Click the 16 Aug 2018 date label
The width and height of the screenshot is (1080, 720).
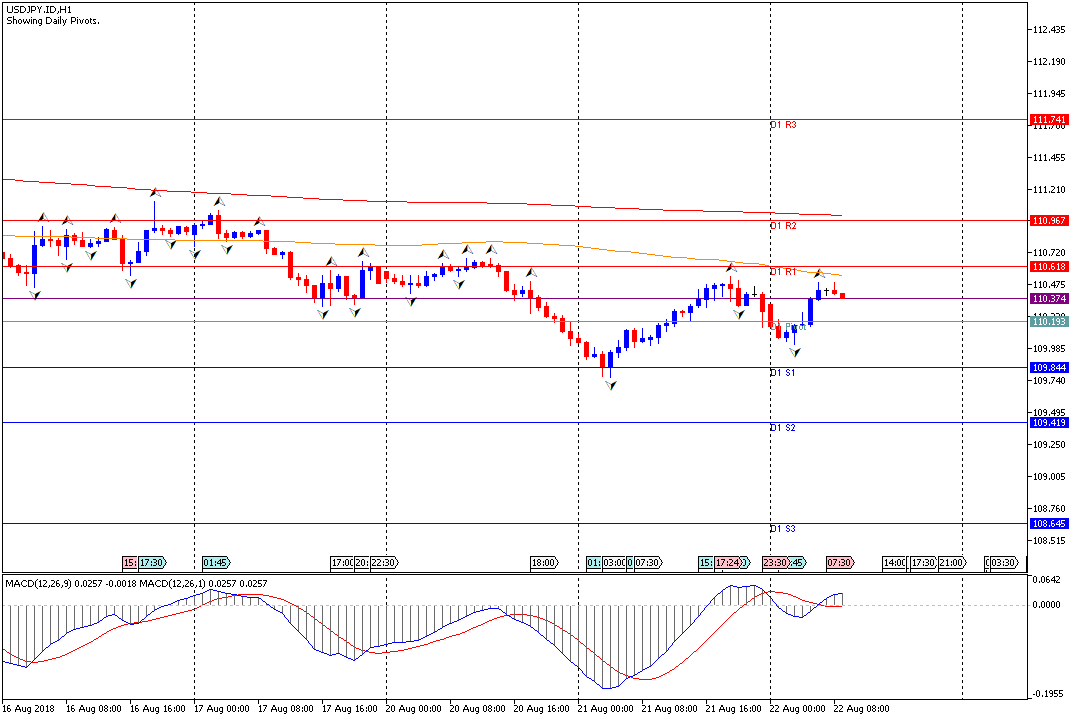click(x=28, y=709)
